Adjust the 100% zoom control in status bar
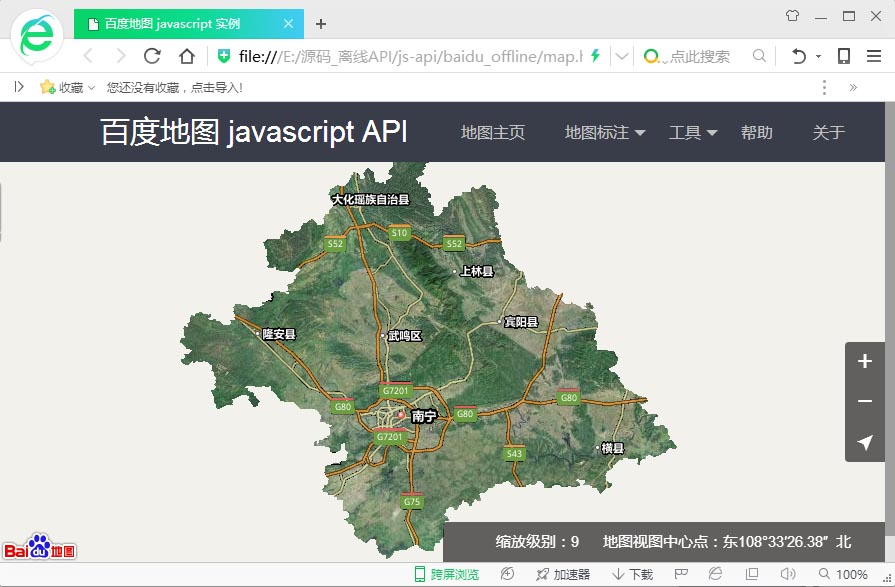The height and width of the screenshot is (587, 895). click(846, 574)
